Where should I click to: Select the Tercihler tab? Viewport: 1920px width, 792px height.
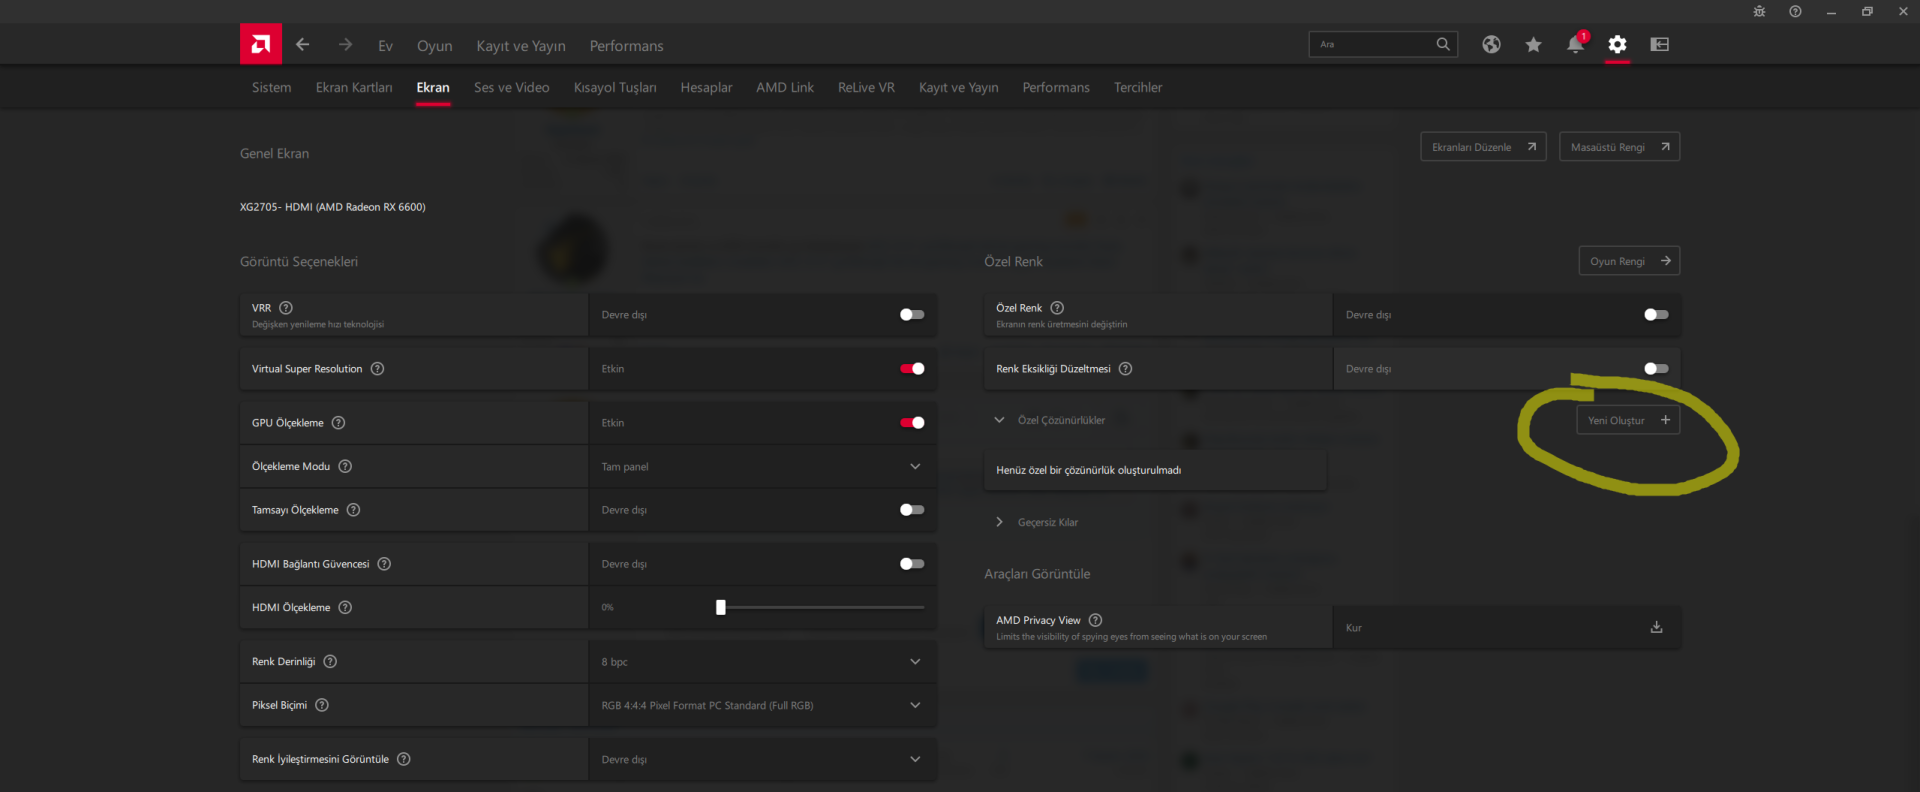[x=1138, y=88]
